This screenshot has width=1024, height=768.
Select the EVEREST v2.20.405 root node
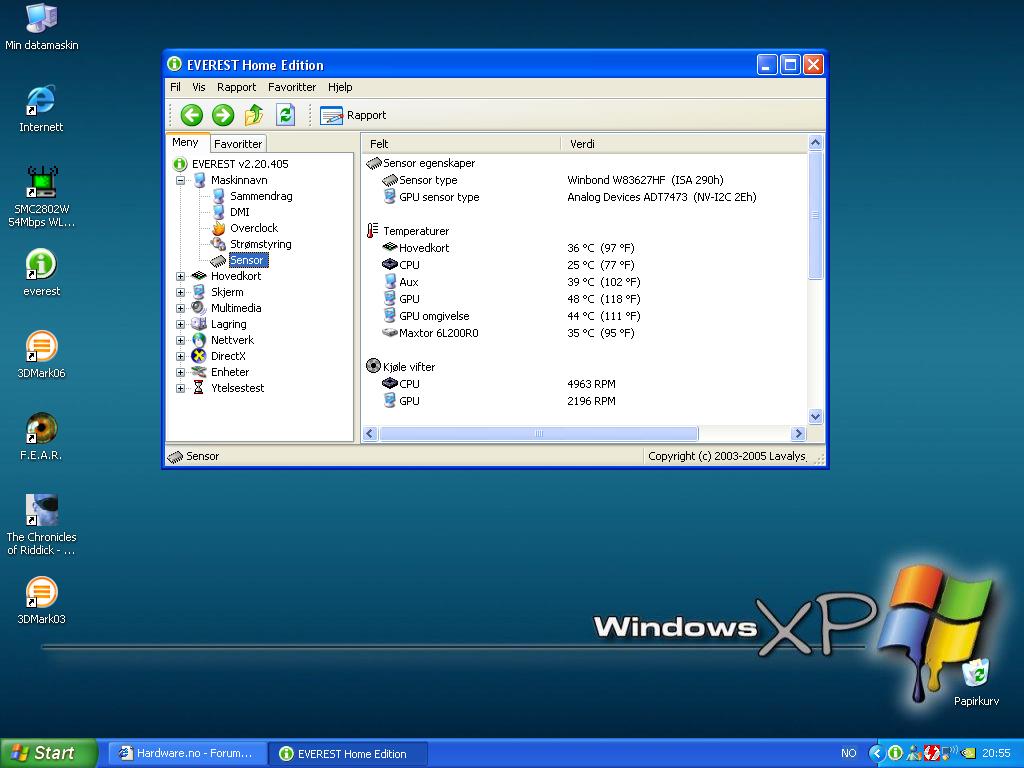click(240, 164)
